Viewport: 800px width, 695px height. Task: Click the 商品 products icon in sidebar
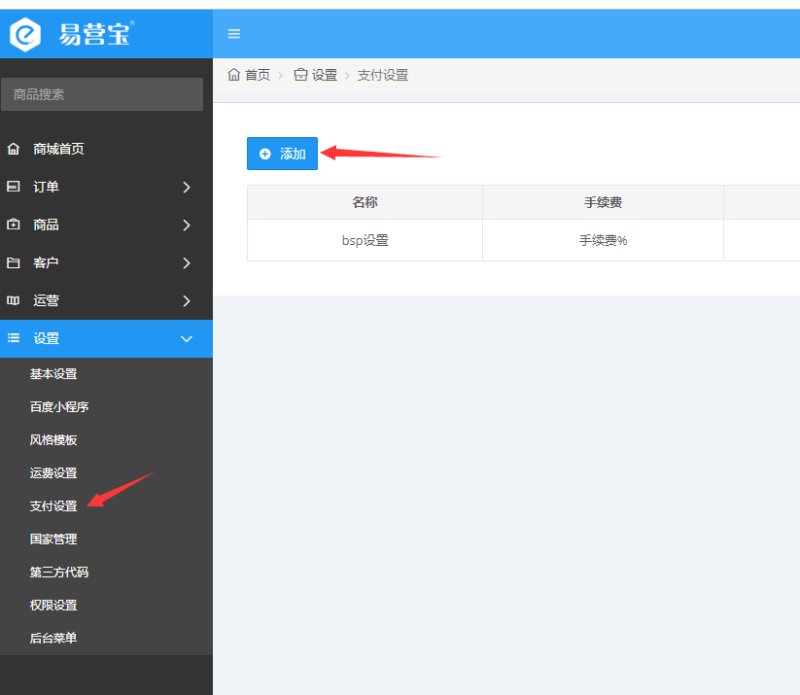(13, 225)
